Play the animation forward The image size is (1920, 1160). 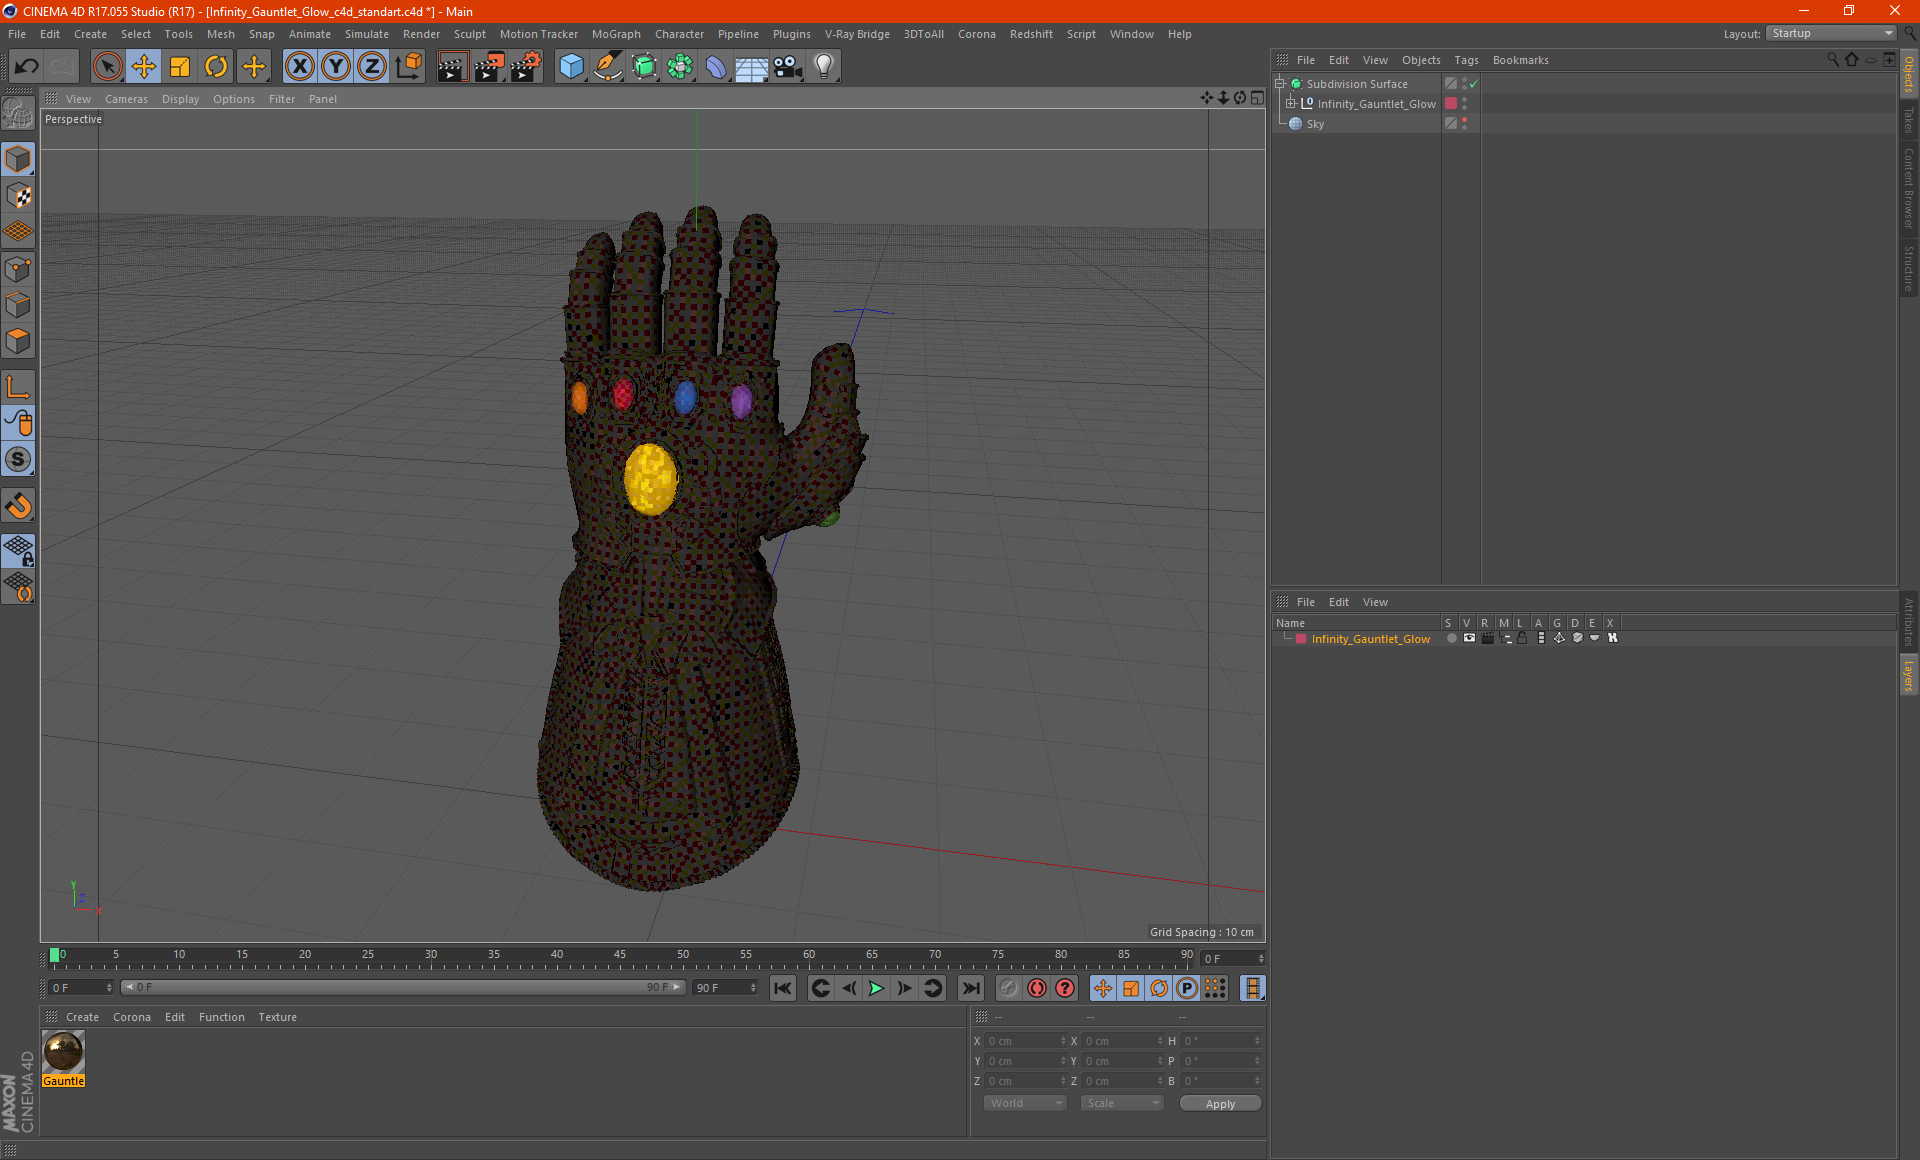pyautogui.click(x=876, y=988)
